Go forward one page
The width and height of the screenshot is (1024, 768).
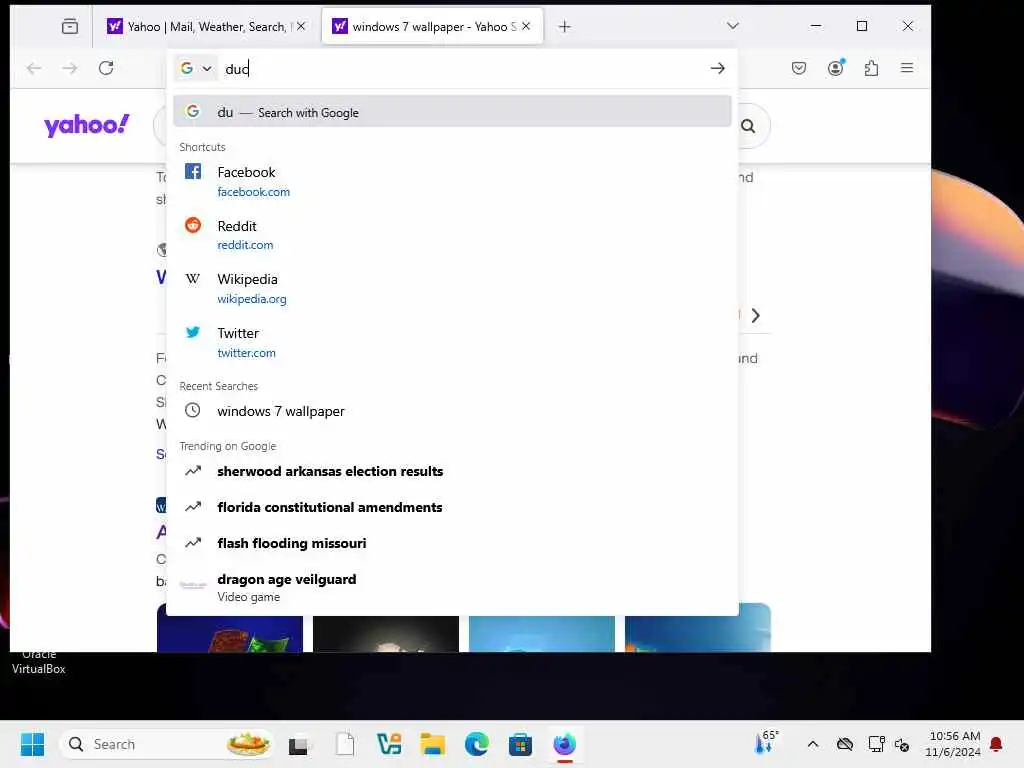tap(70, 68)
